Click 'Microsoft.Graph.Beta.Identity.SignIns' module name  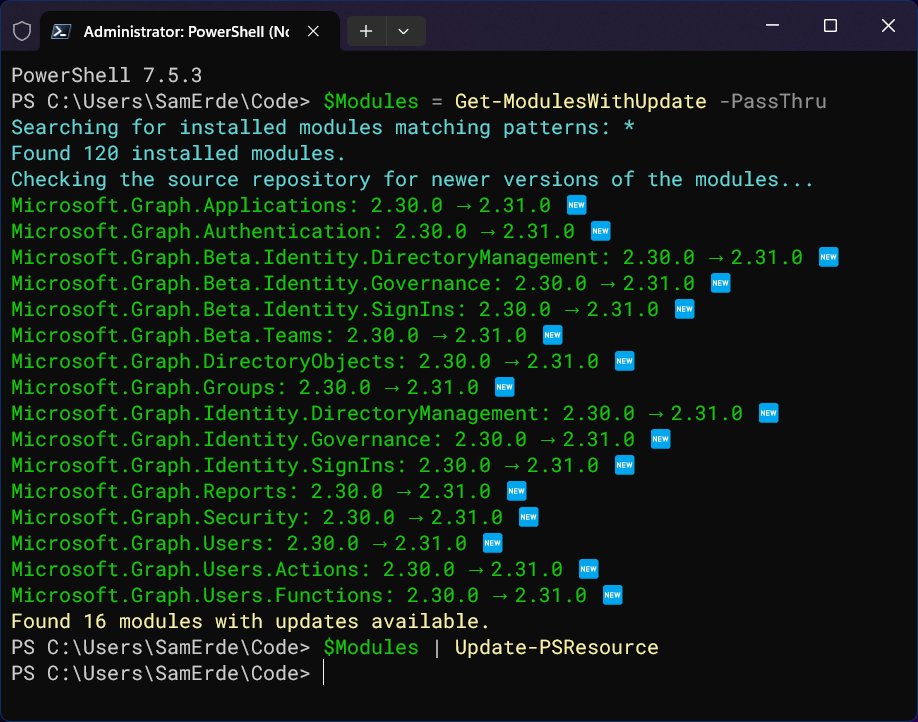click(233, 309)
